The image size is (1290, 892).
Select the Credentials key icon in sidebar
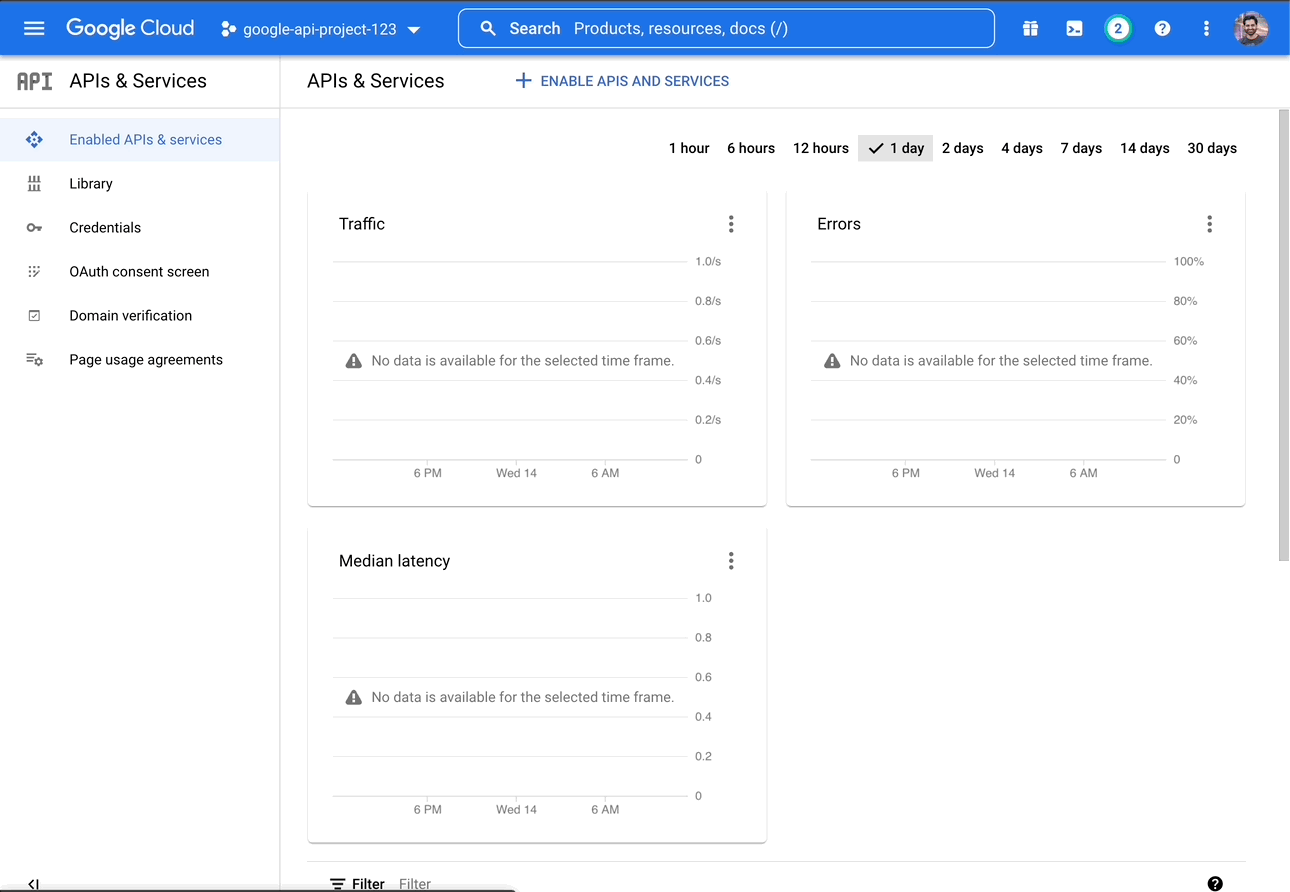(x=34, y=227)
